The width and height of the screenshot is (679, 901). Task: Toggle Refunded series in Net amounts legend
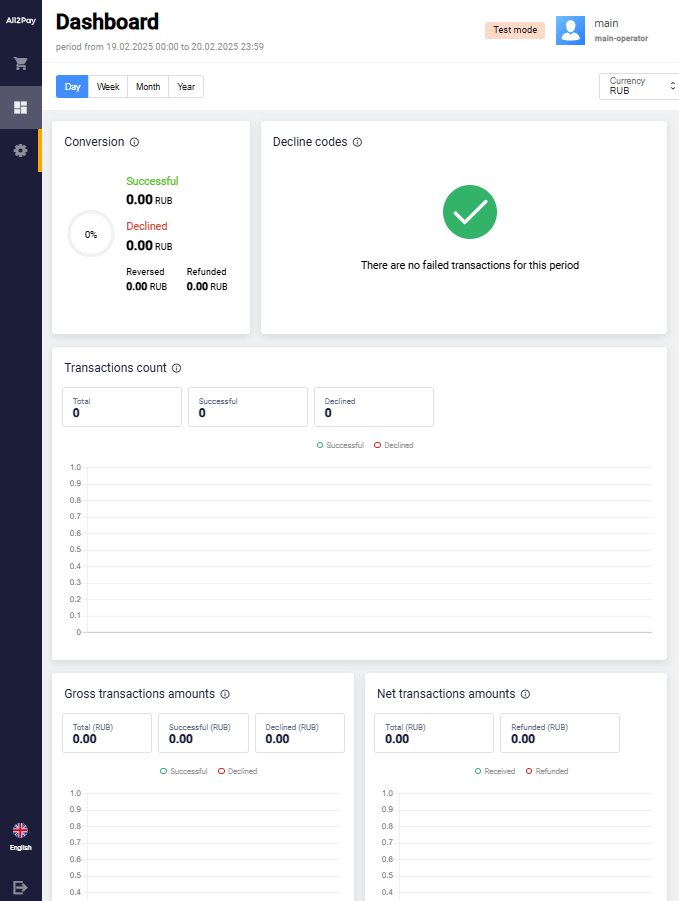pyautogui.click(x=546, y=771)
